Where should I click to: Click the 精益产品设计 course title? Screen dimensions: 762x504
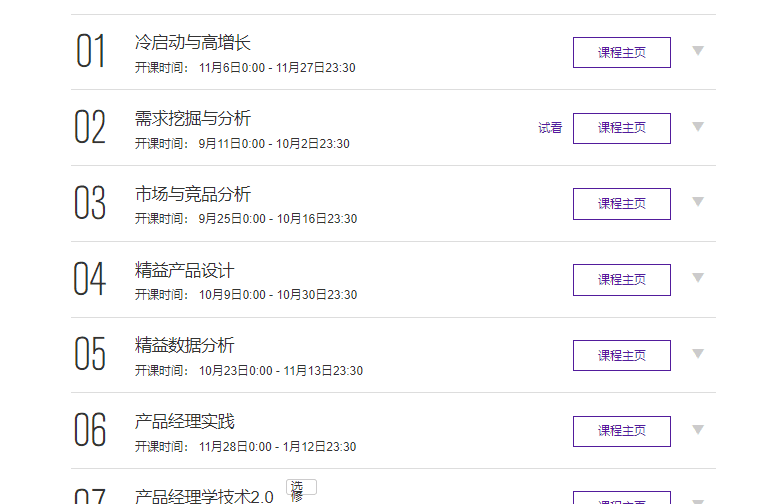tap(184, 270)
